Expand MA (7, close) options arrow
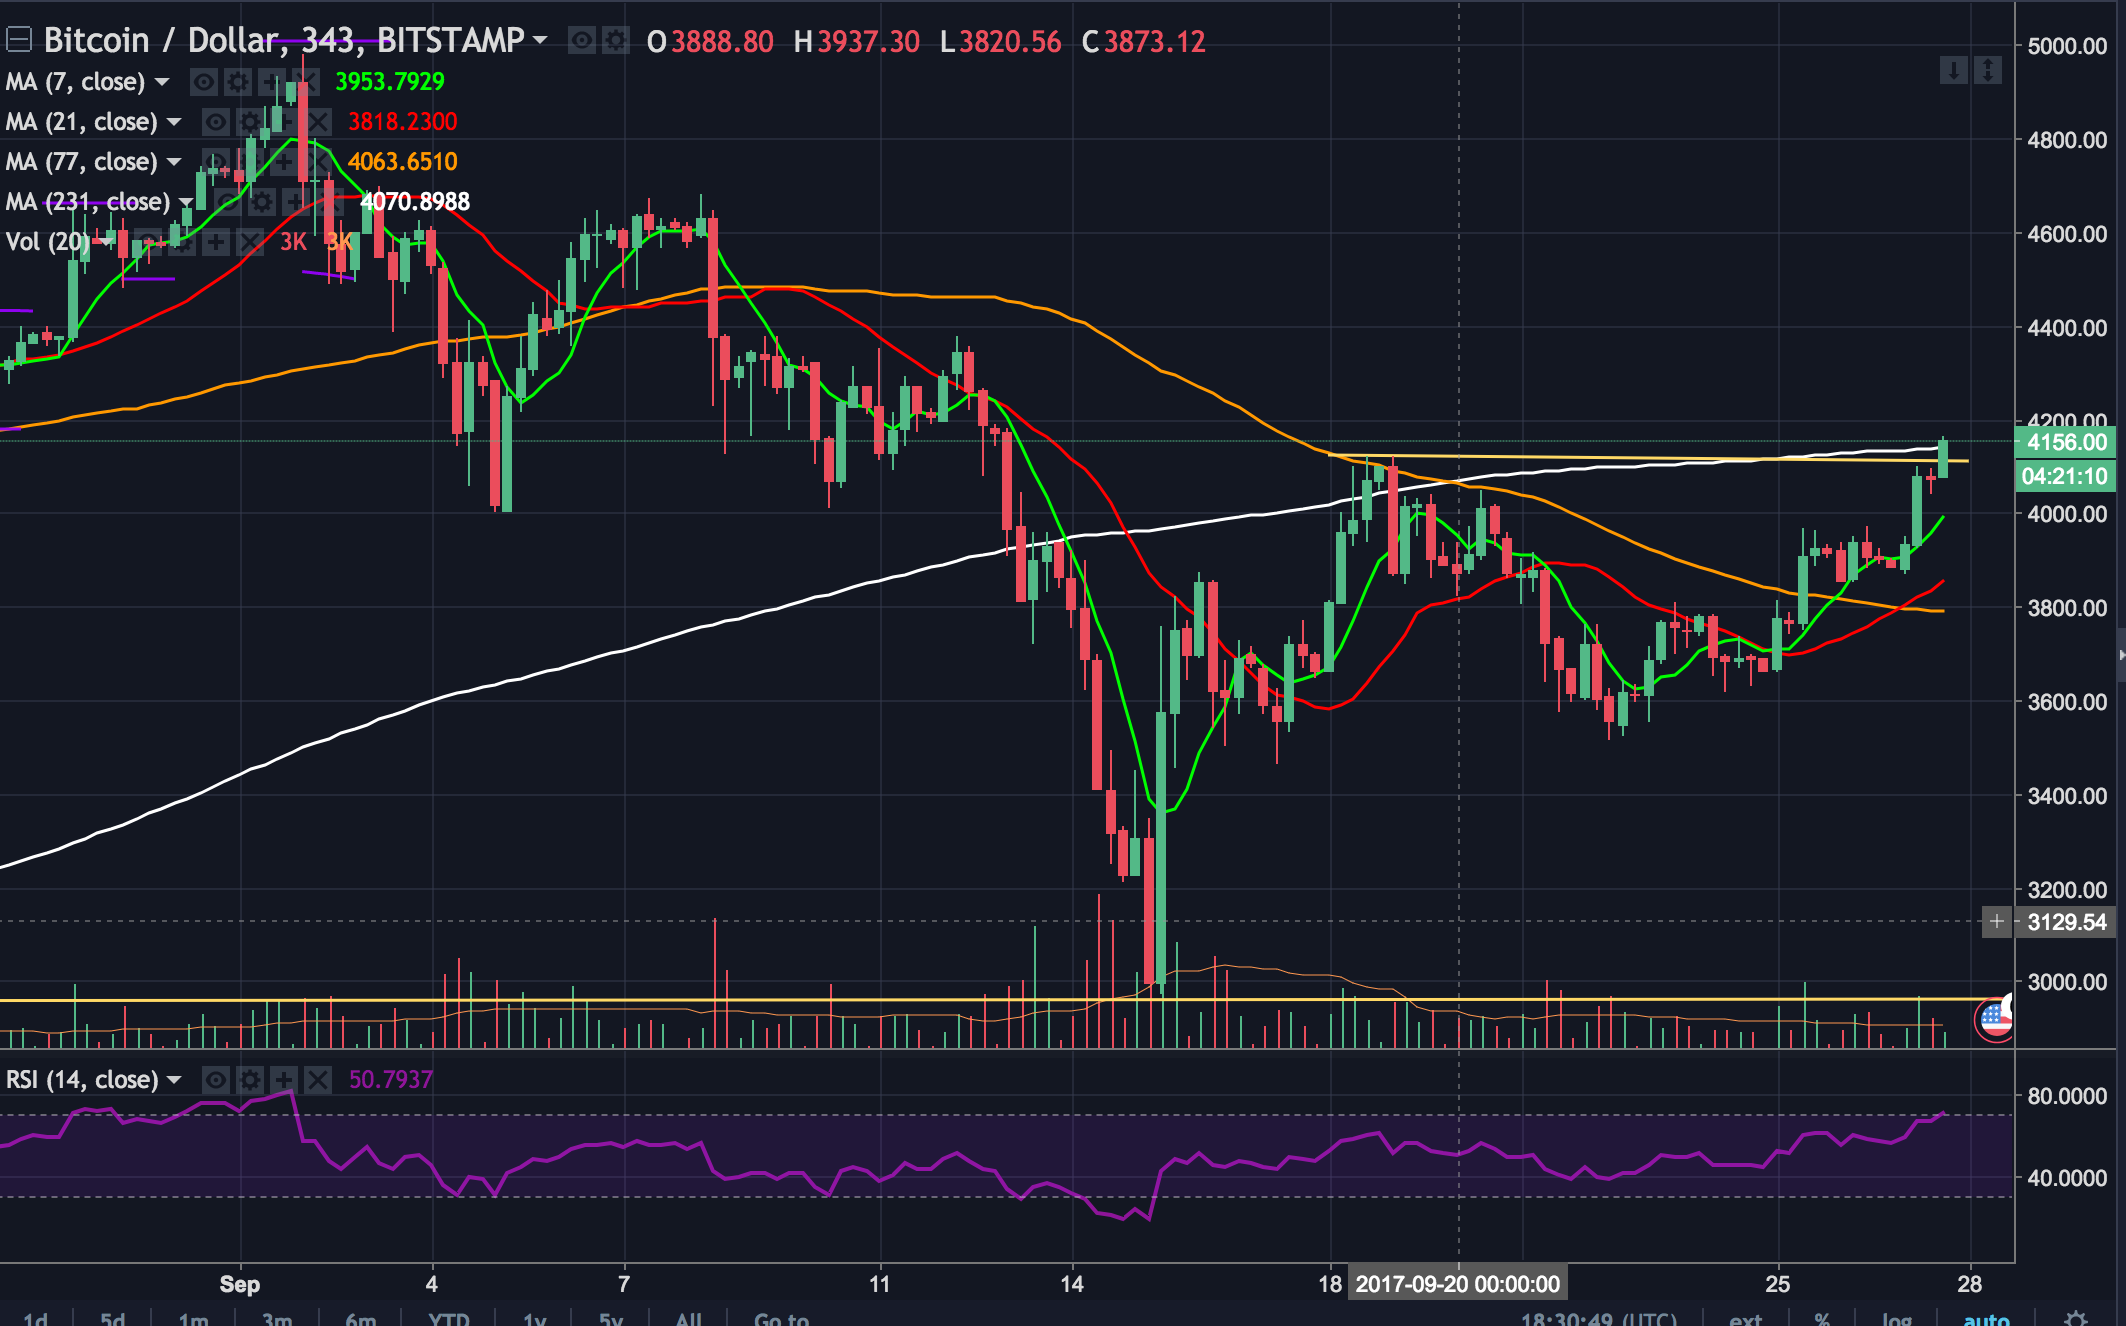 (162, 81)
